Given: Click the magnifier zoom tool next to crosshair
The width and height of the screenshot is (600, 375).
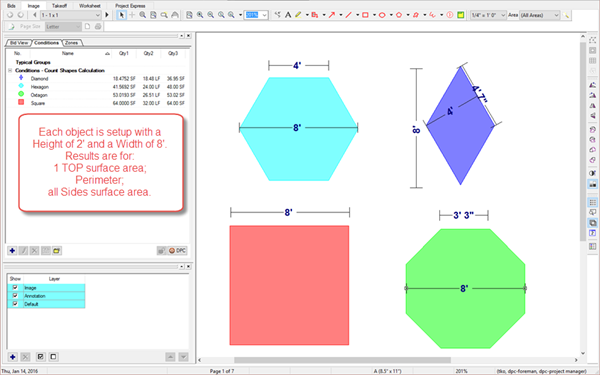Looking at the screenshot, I should (x=143, y=15).
